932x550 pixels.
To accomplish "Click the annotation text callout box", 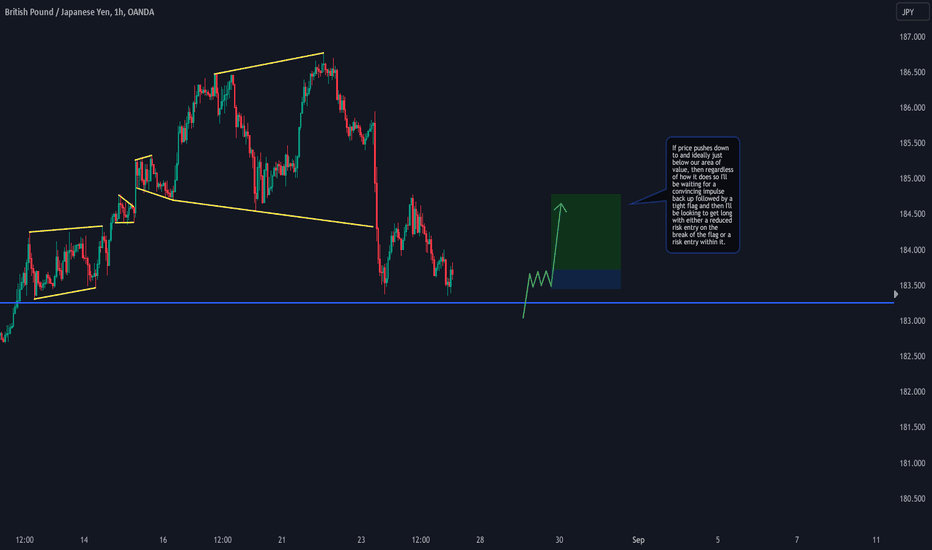I will 703,195.
